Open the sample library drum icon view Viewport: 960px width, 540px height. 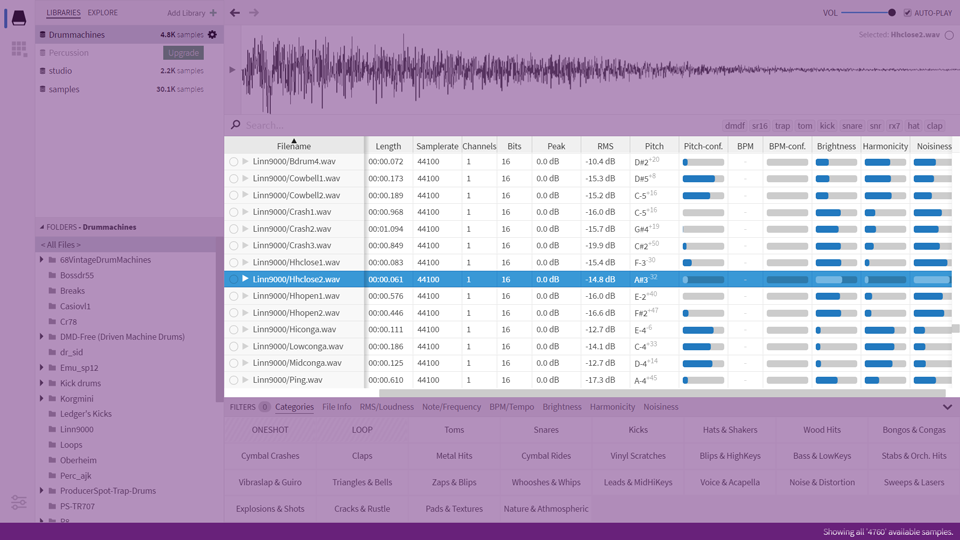19,18
